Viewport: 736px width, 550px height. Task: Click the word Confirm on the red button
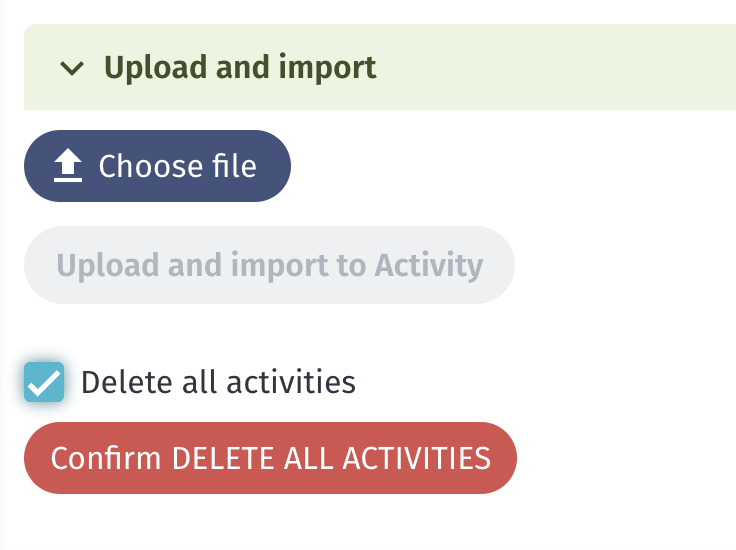point(106,458)
